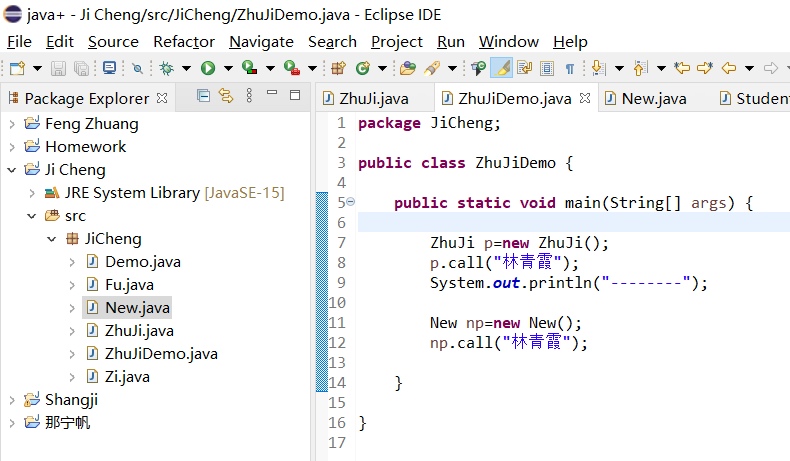Expand the Homework project
Viewport: 790px width, 461px height.
click(x=12, y=147)
